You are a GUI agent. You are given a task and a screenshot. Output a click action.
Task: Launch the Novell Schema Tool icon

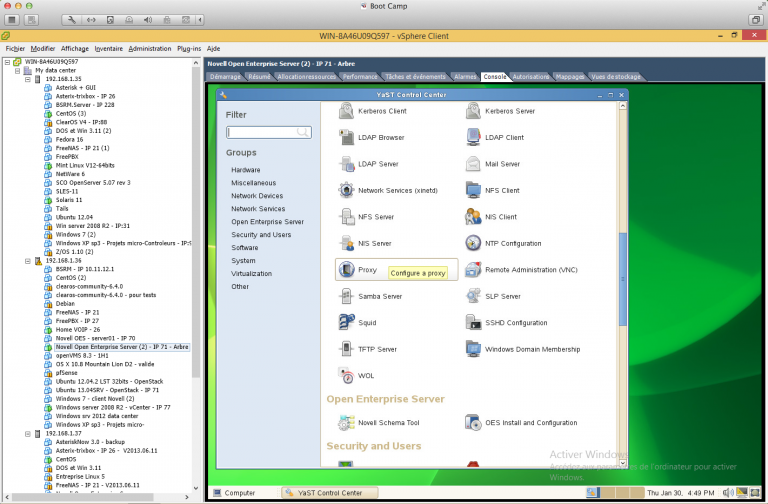tap(346, 423)
